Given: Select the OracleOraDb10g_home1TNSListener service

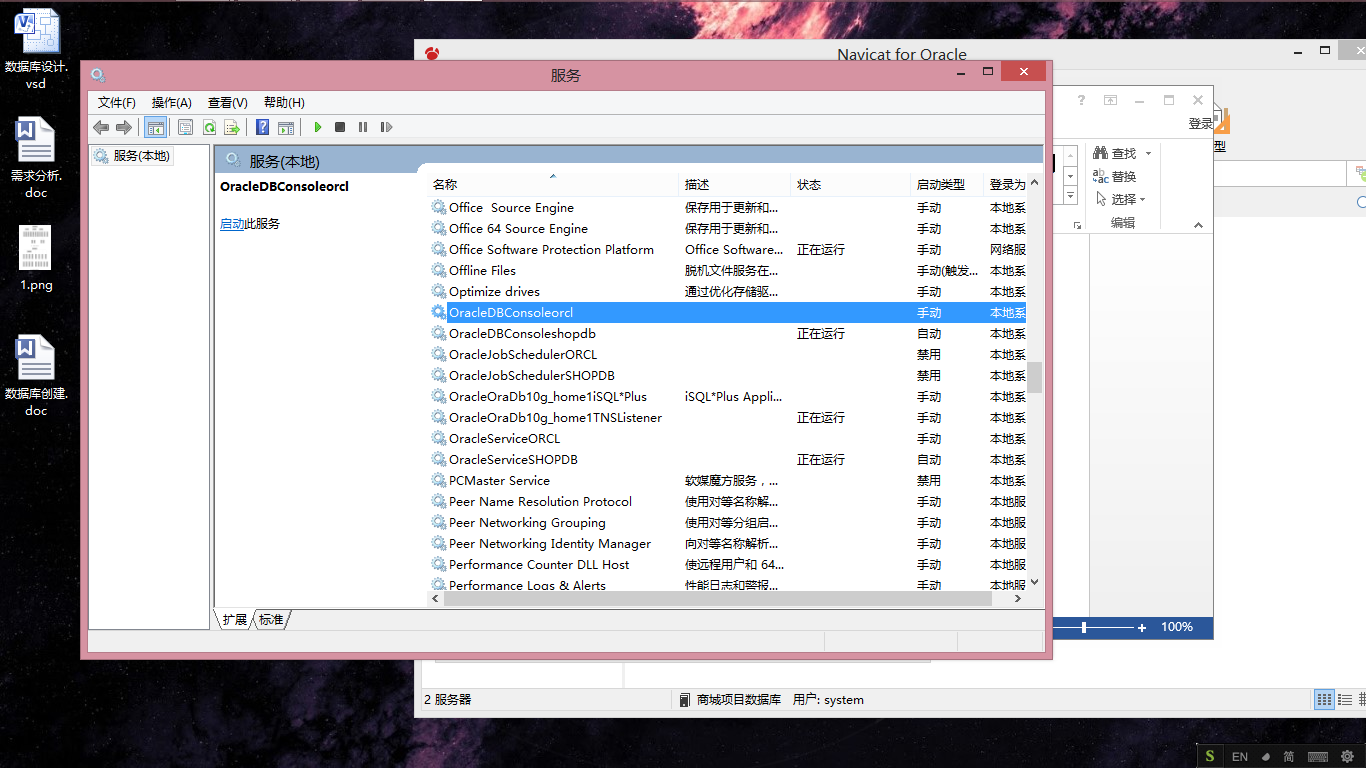Looking at the screenshot, I should (x=728, y=417).
